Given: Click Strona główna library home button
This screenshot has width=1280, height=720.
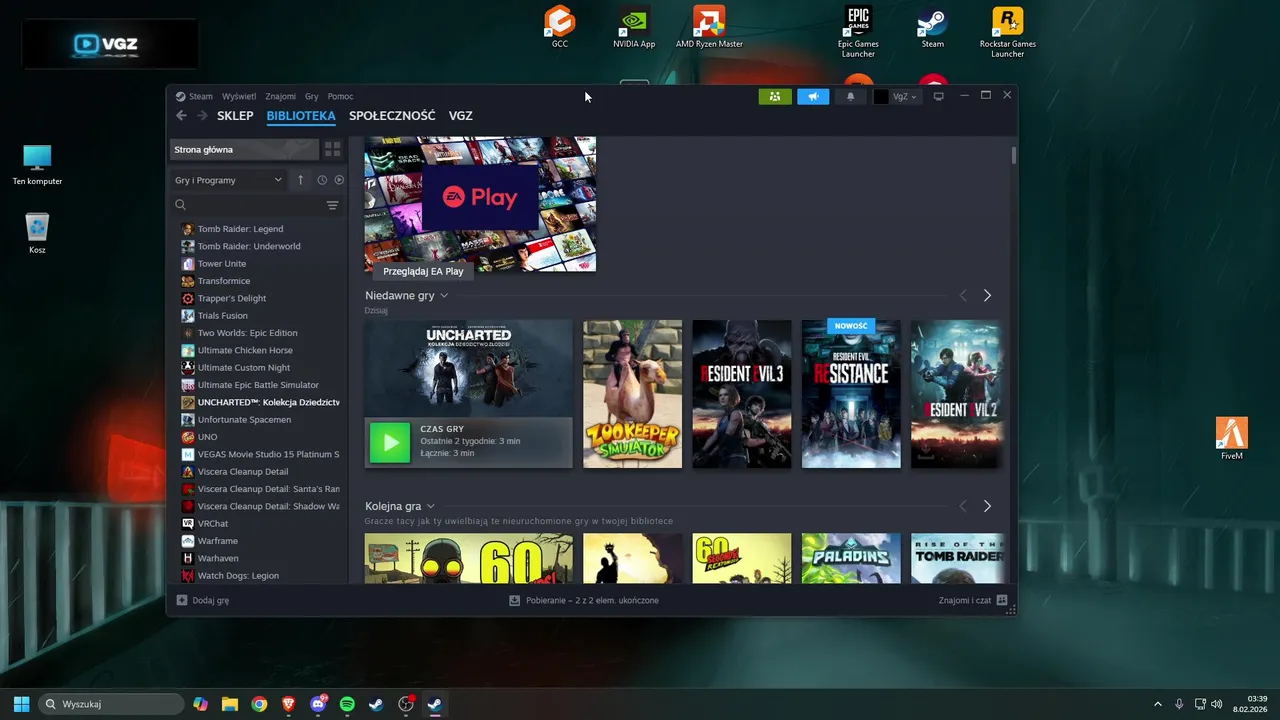Looking at the screenshot, I should (244, 150).
